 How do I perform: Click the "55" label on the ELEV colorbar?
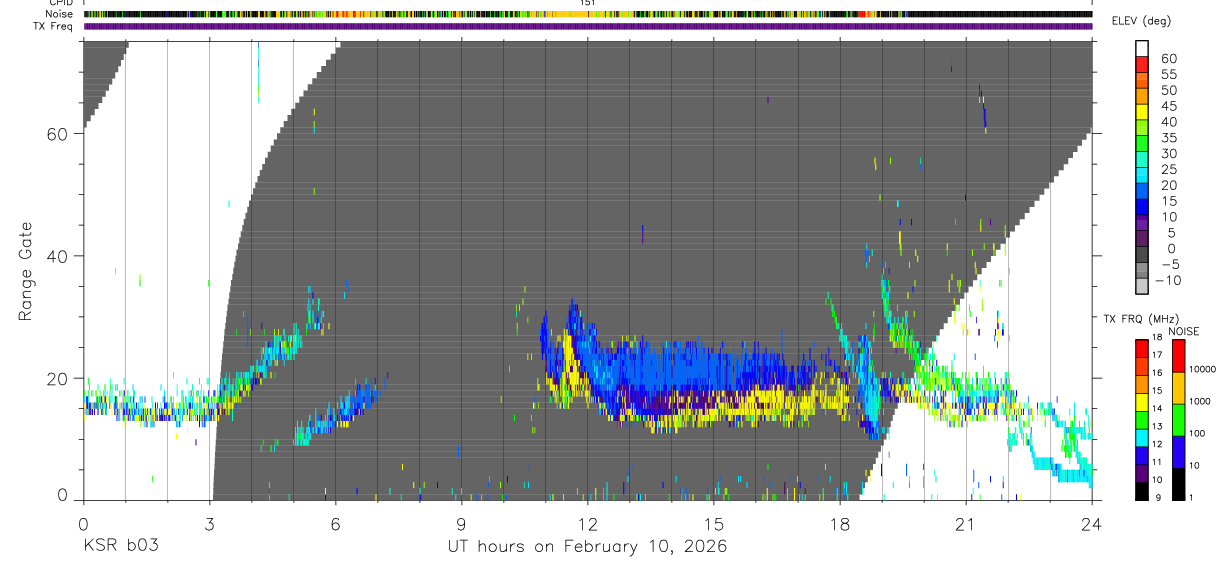(x=1168, y=74)
